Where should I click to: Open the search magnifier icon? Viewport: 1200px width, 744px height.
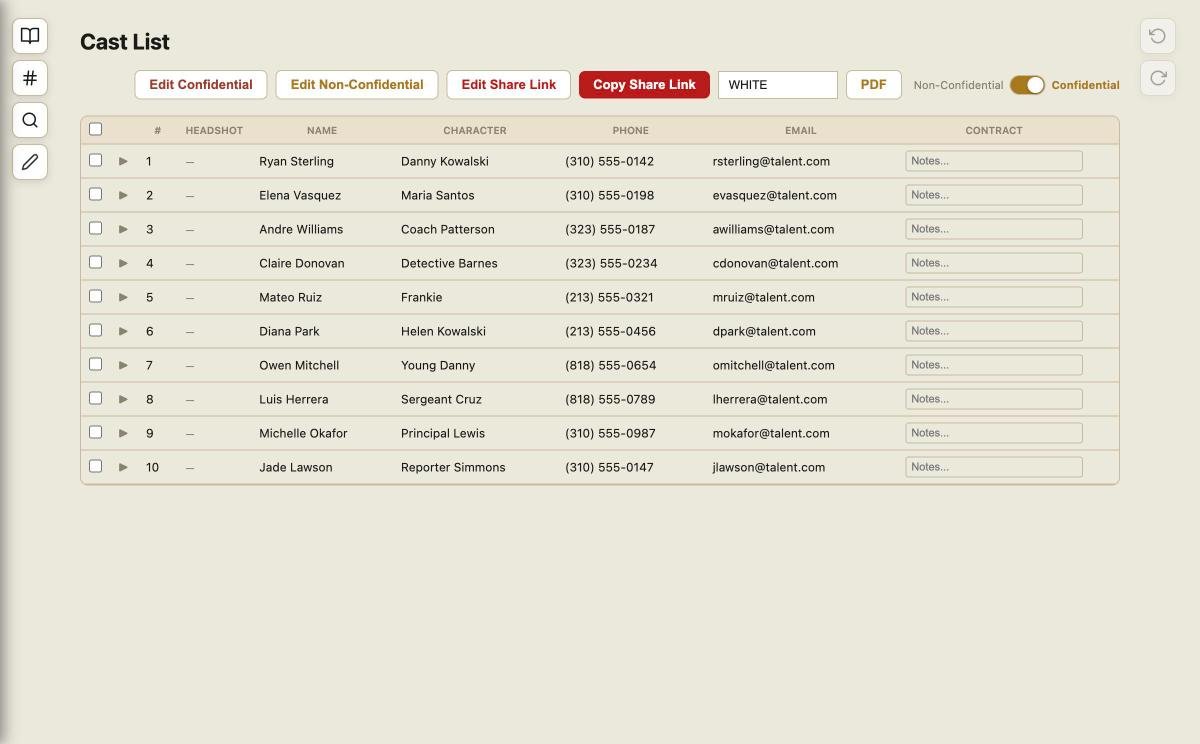pos(30,120)
